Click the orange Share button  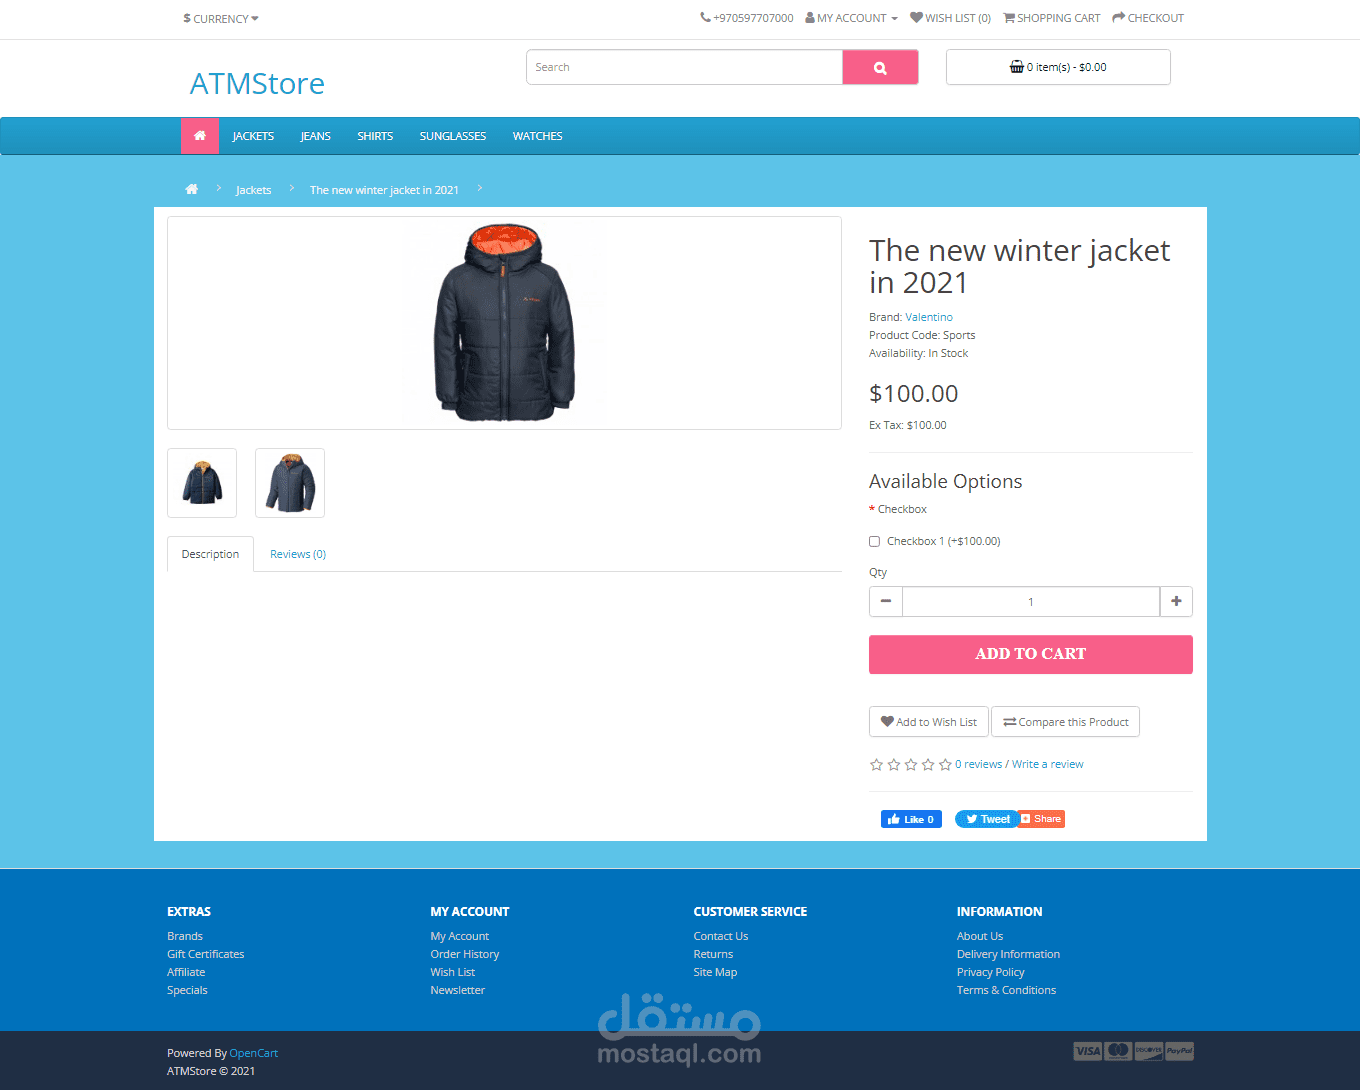(1041, 819)
